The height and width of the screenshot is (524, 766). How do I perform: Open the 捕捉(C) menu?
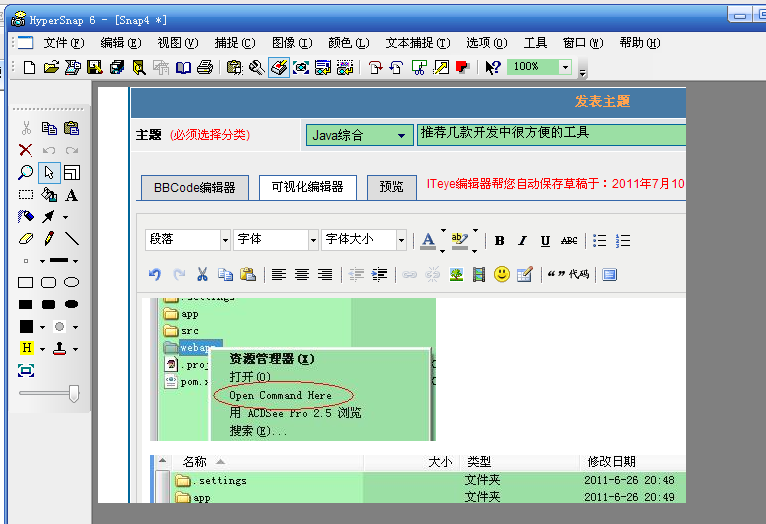pos(235,43)
